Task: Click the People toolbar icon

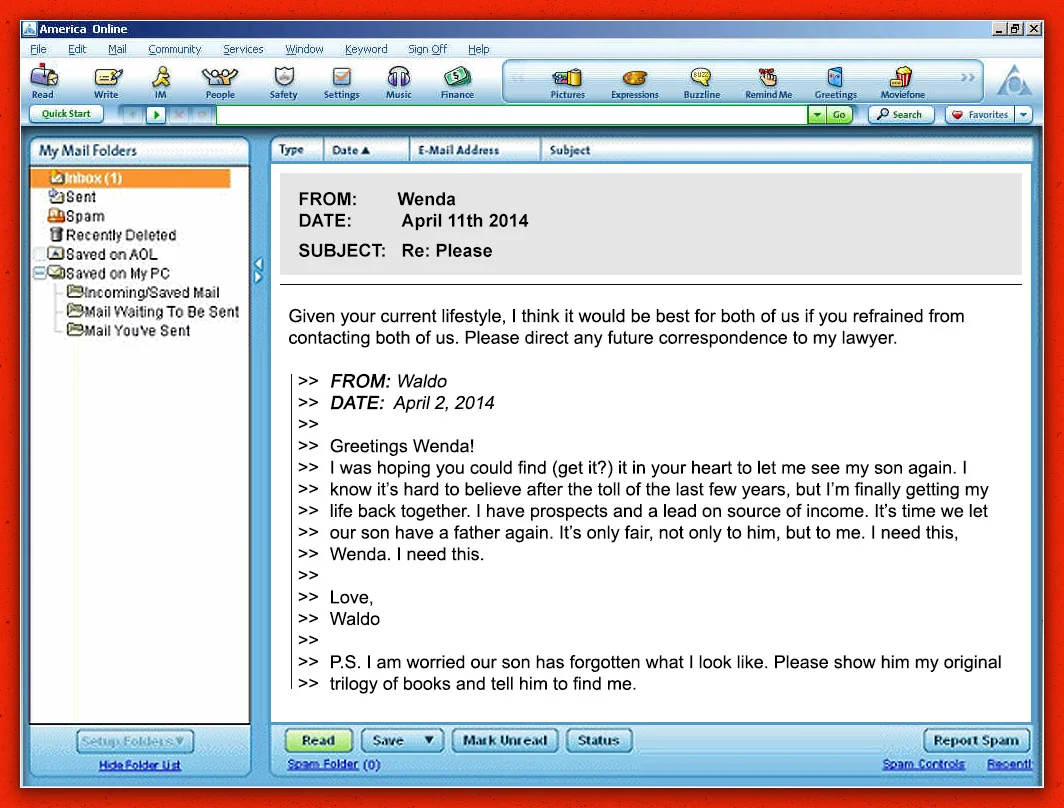Action: coord(220,81)
